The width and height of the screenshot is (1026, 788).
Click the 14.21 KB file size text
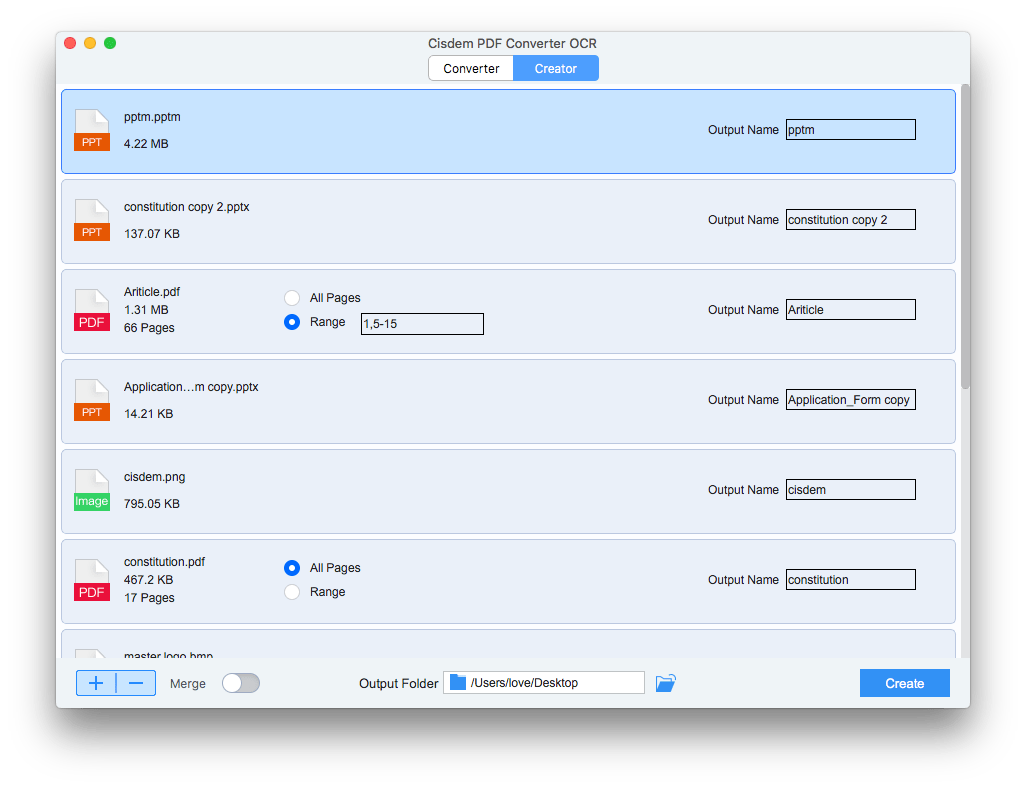(x=149, y=414)
